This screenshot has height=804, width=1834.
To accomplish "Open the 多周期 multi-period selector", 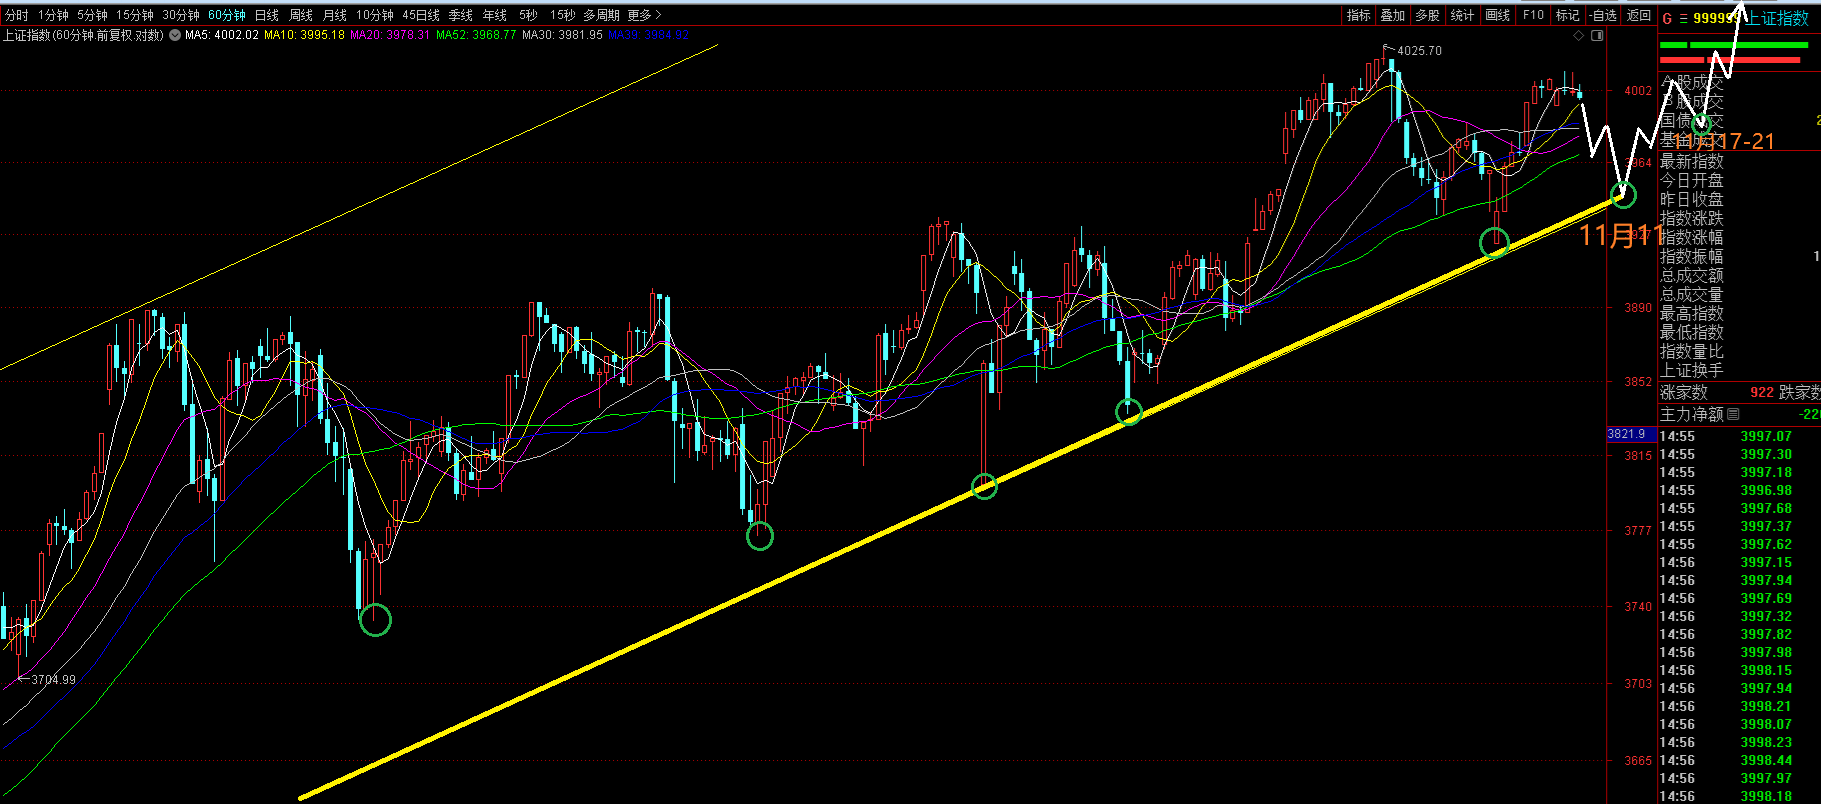I will point(601,15).
